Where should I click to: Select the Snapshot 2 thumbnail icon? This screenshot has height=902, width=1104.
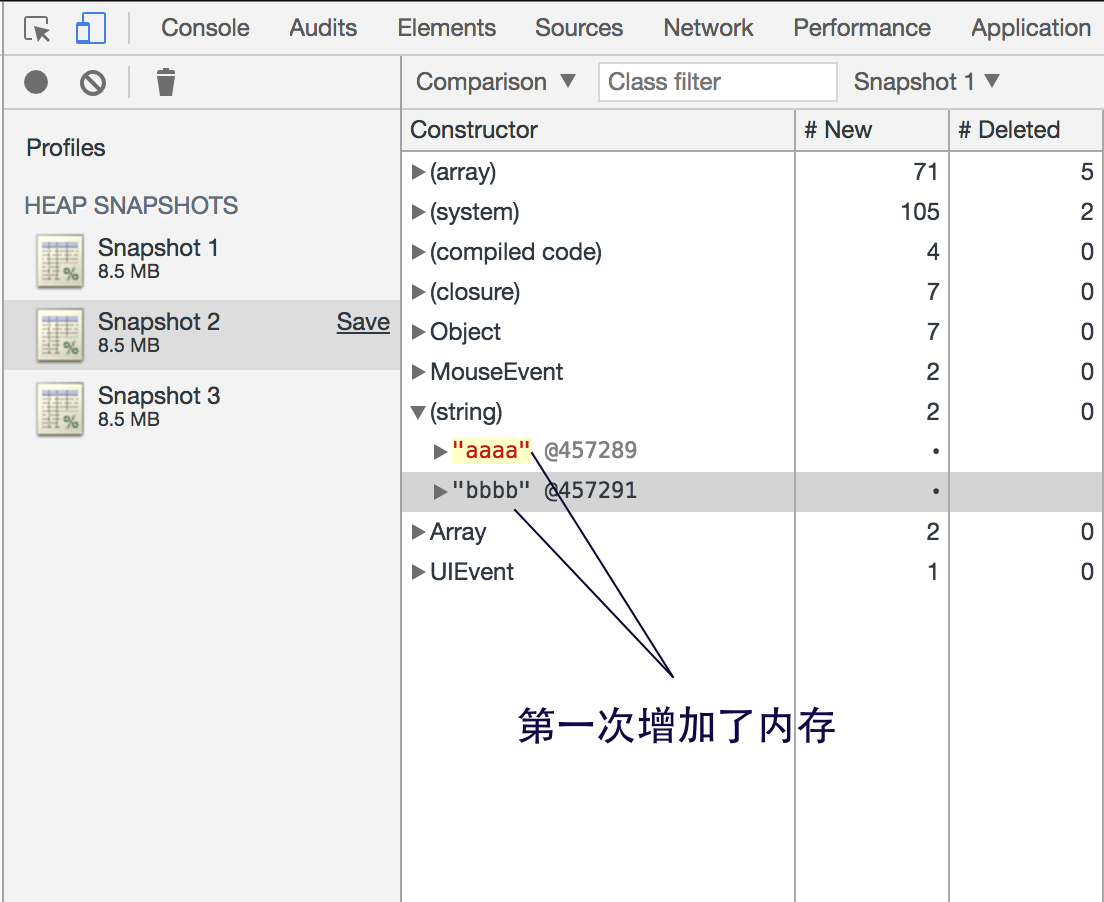[60, 334]
